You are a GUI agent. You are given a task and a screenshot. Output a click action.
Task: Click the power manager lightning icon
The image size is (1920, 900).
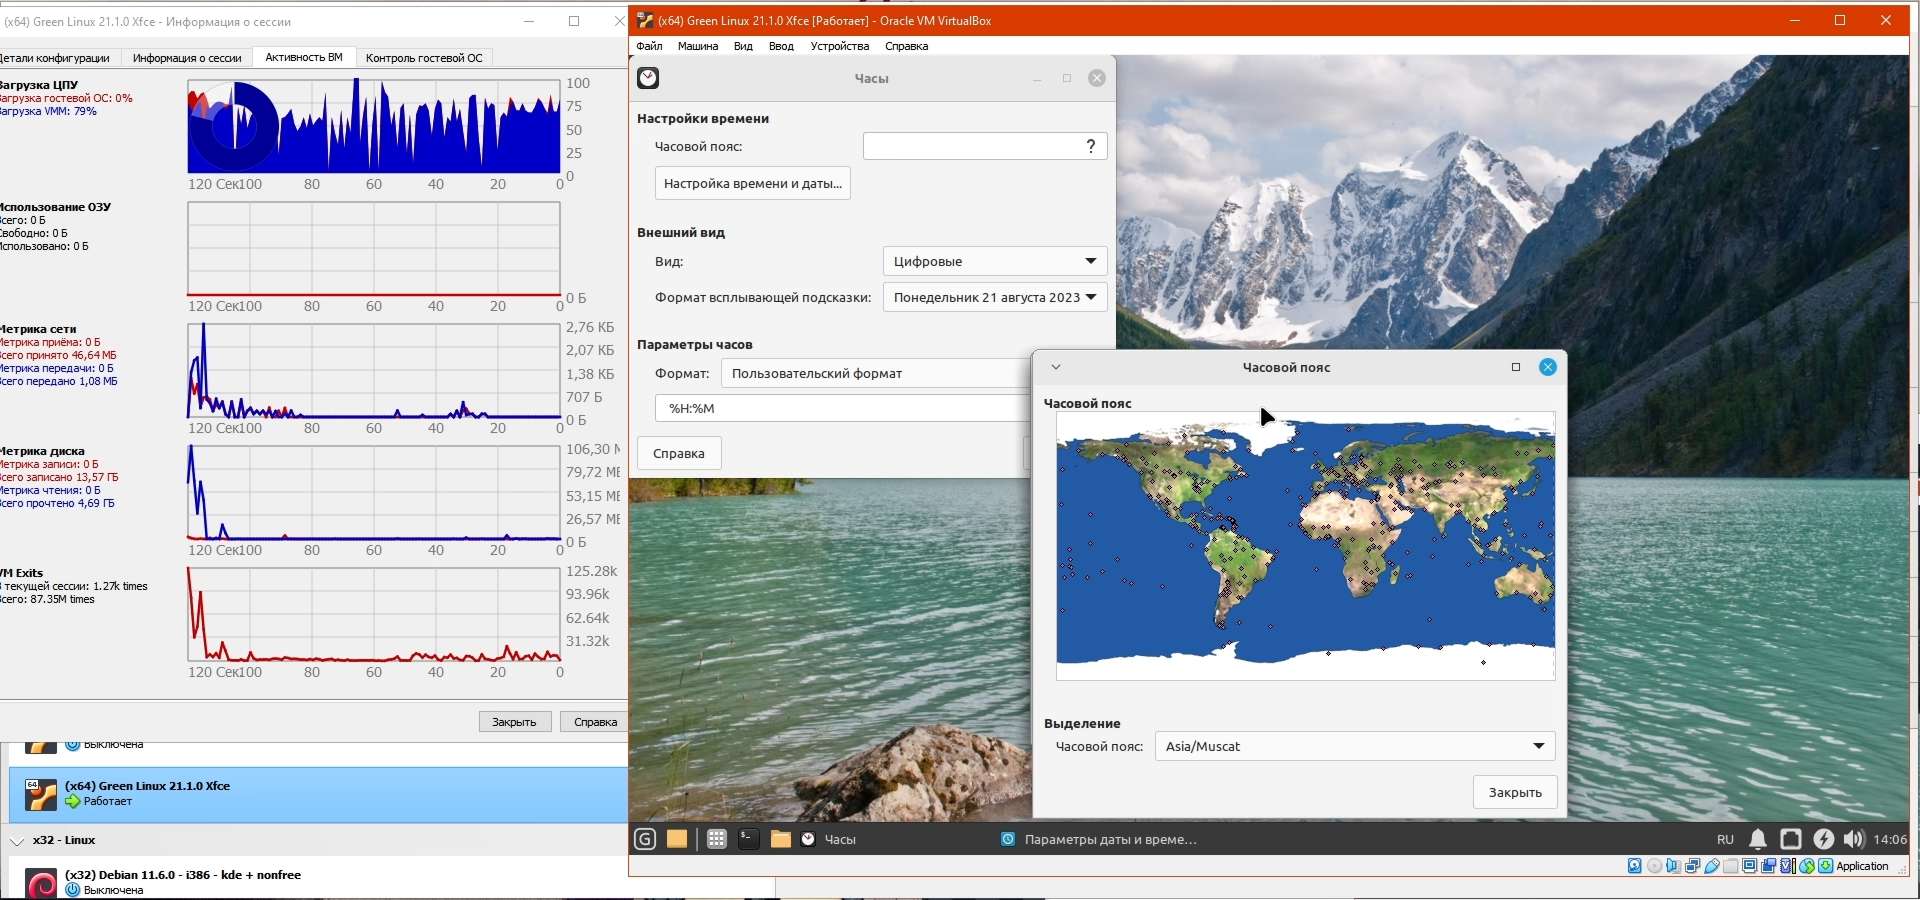[x=1823, y=839]
